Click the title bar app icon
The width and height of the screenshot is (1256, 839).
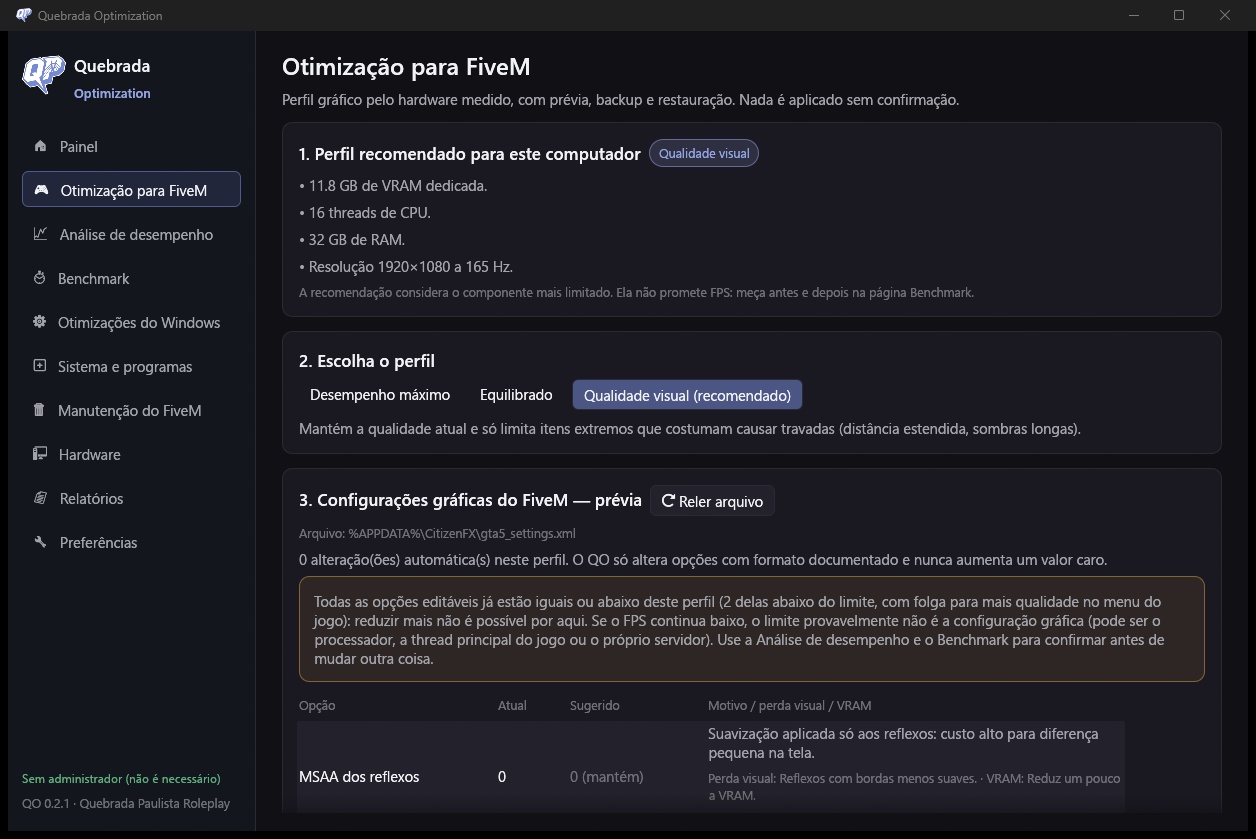(24, 15)
